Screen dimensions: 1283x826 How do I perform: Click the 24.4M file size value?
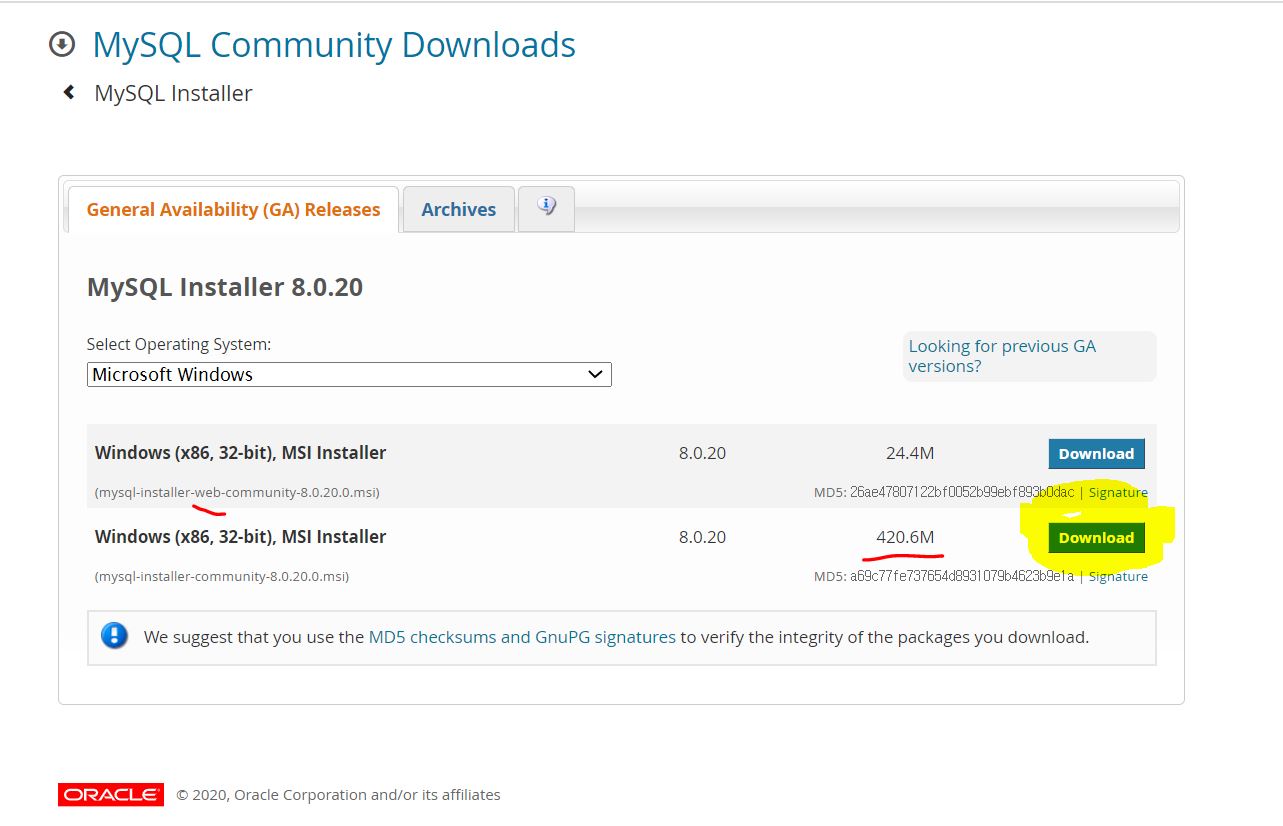point(910,453)
